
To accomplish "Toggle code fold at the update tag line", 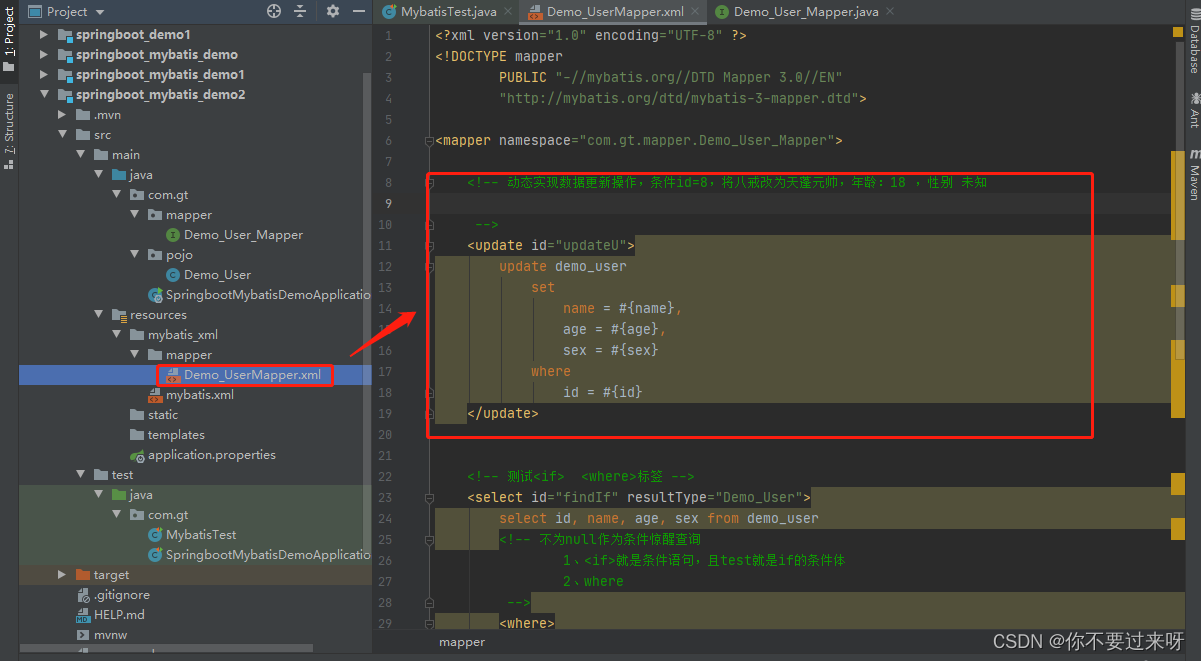I will pos(430,245).
